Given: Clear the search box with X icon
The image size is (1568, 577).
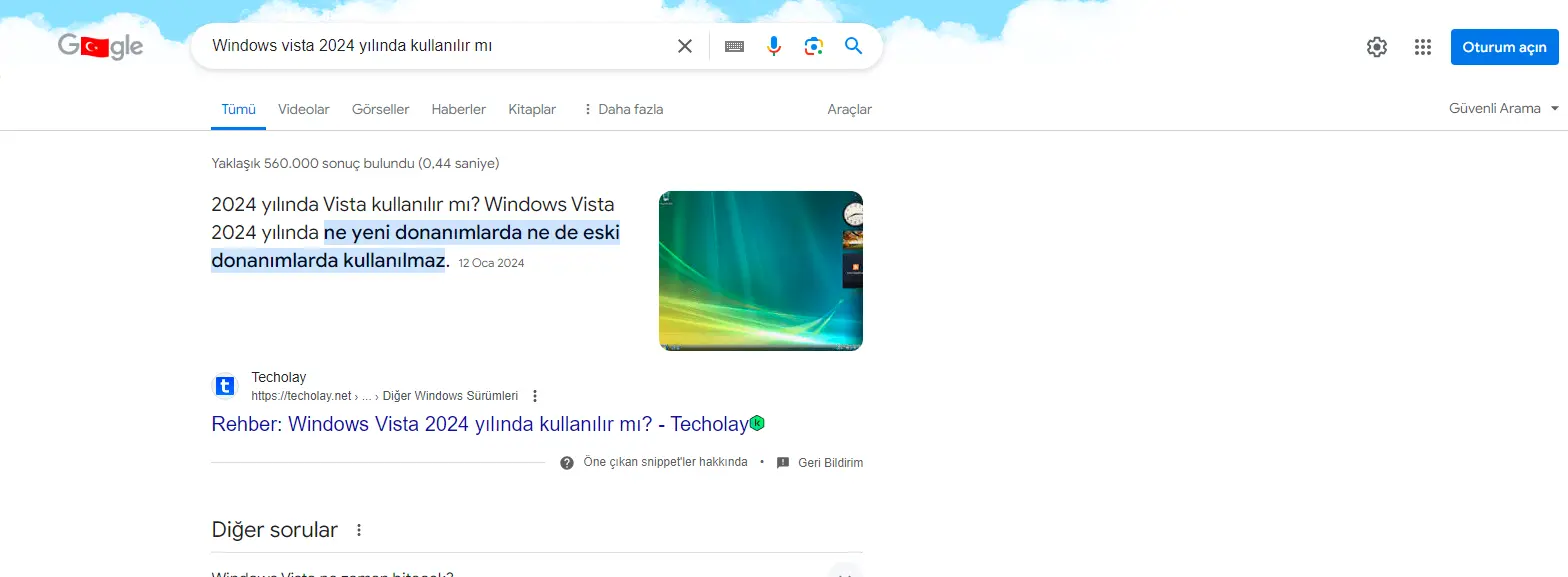Looking at the screenshot, I should (685, 46).
